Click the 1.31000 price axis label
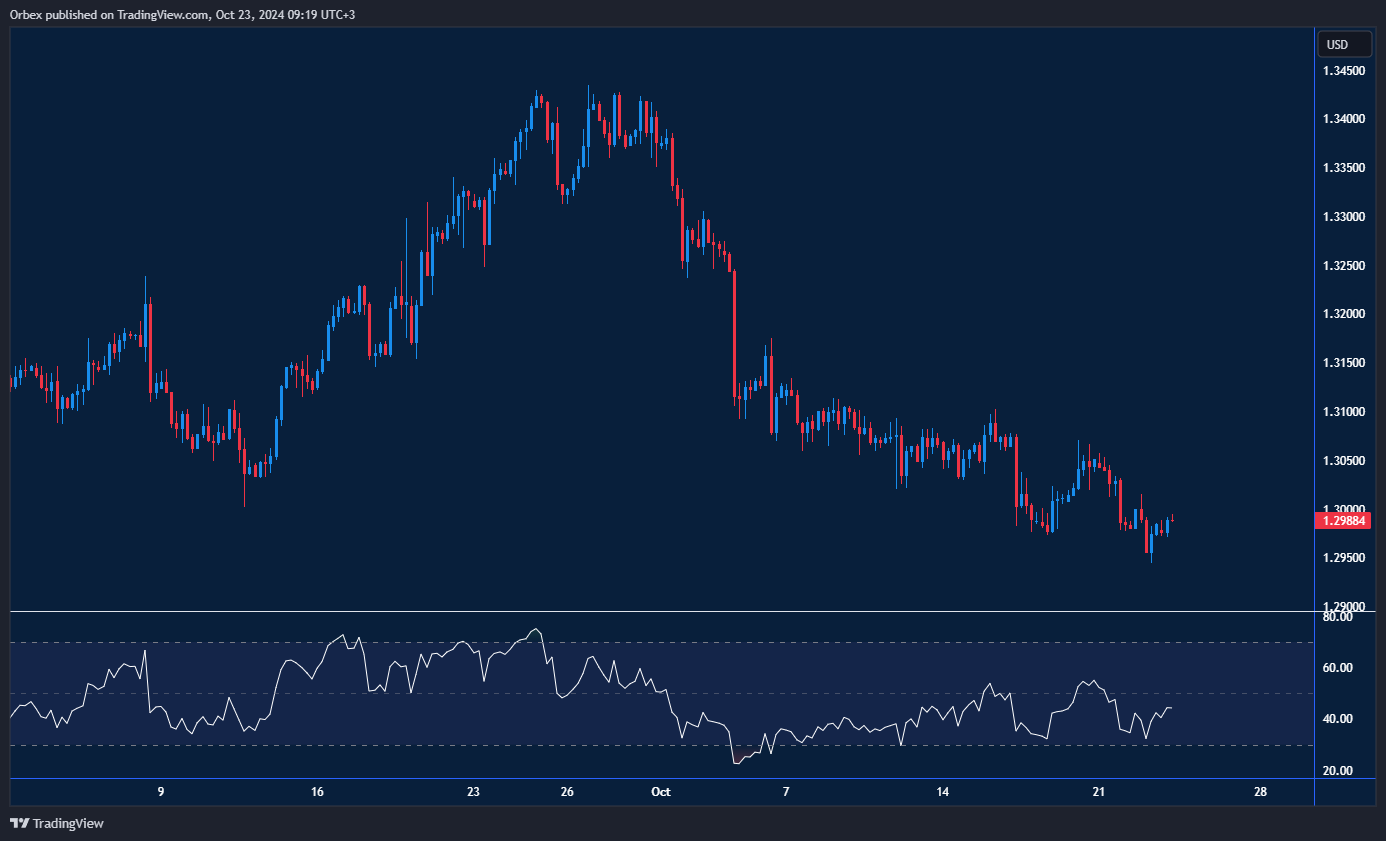Viewport: 1386px width, 841px height. pyautogui.click(x=1344, y=412)
